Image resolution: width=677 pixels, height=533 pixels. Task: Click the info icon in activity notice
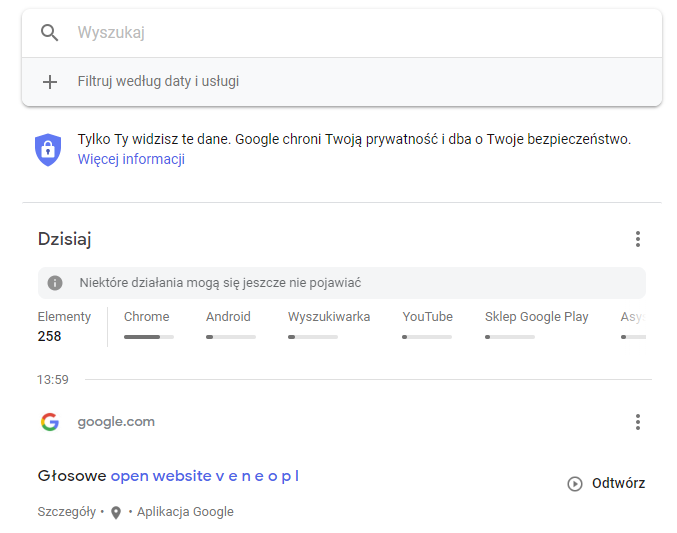pos(55,283)
